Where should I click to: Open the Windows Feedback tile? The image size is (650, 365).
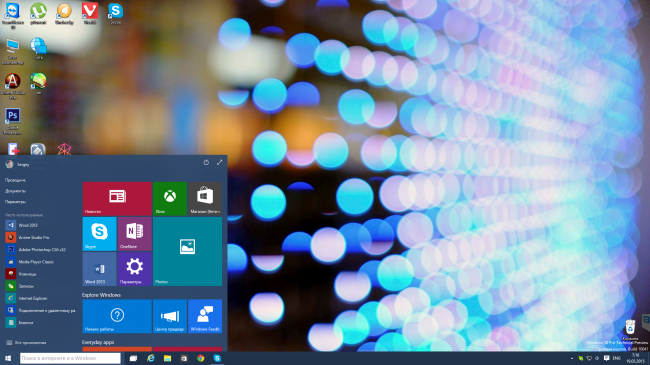(x=205, y=316)
